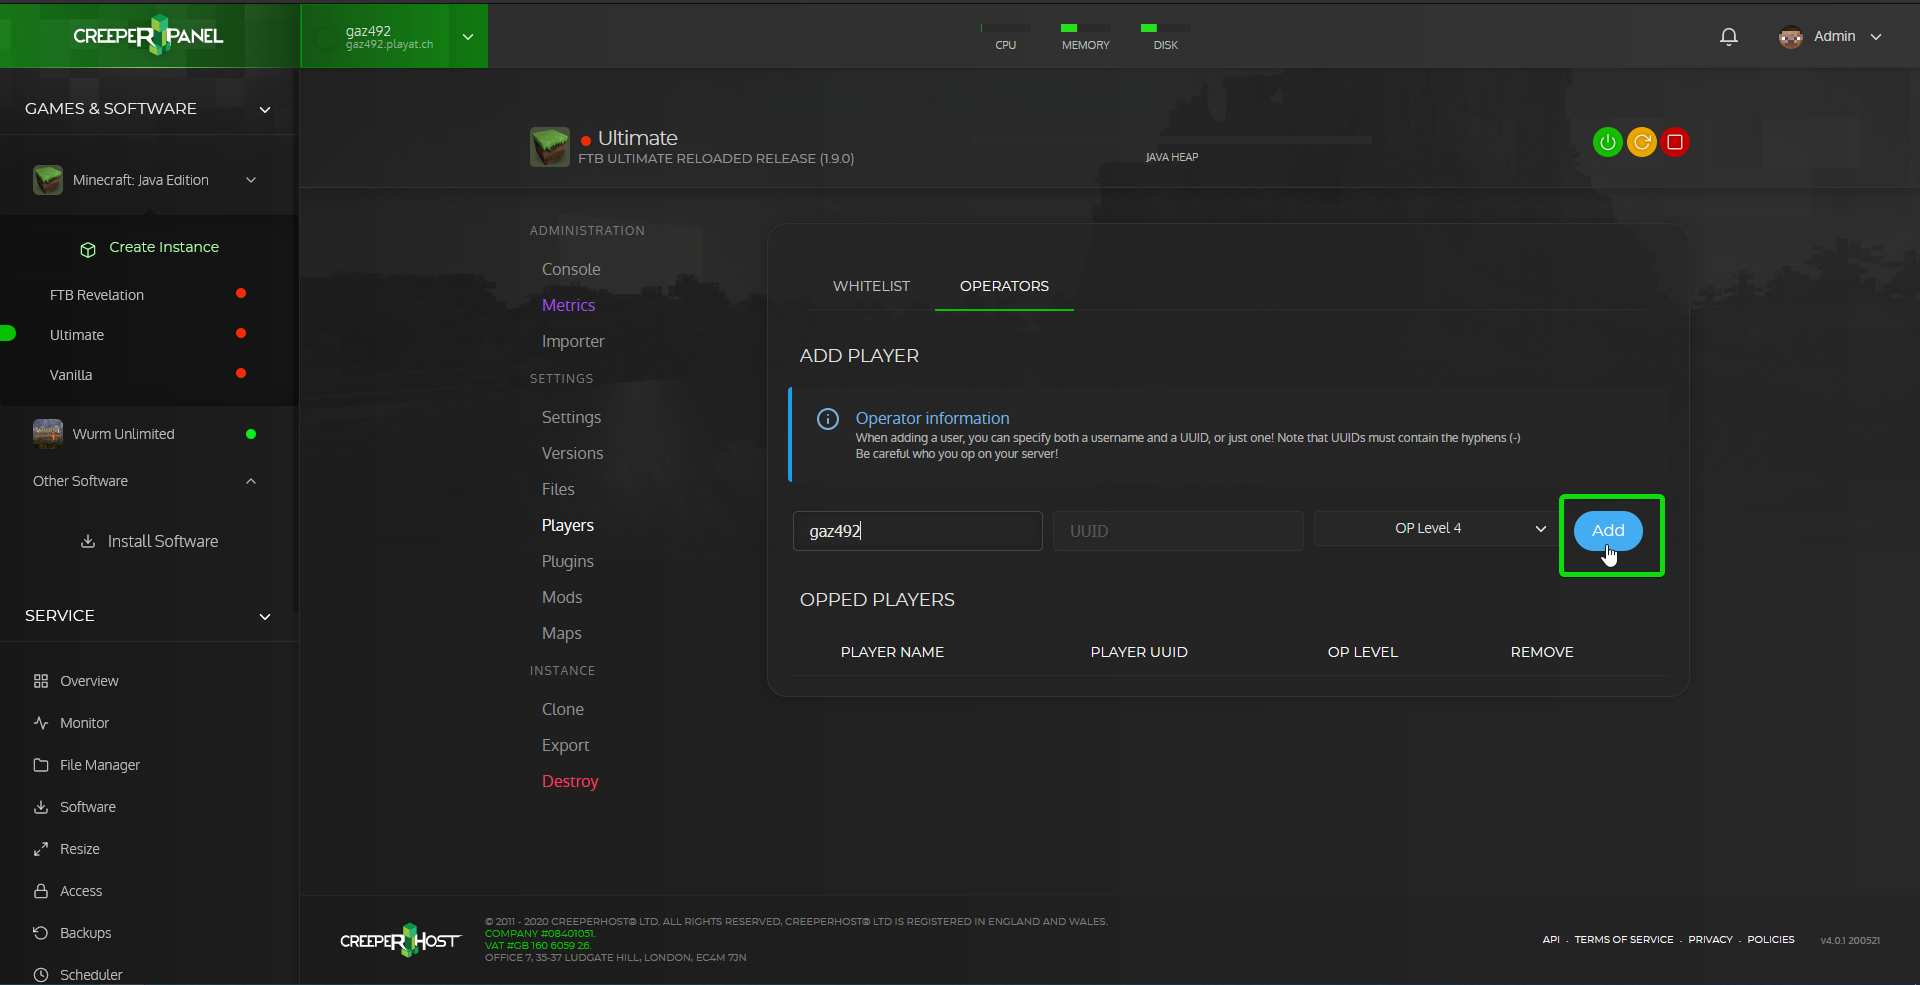Viewport: 1920px width, 985px height.
Task: Click the CPU usage bar
Action: tap(1006, 28)
